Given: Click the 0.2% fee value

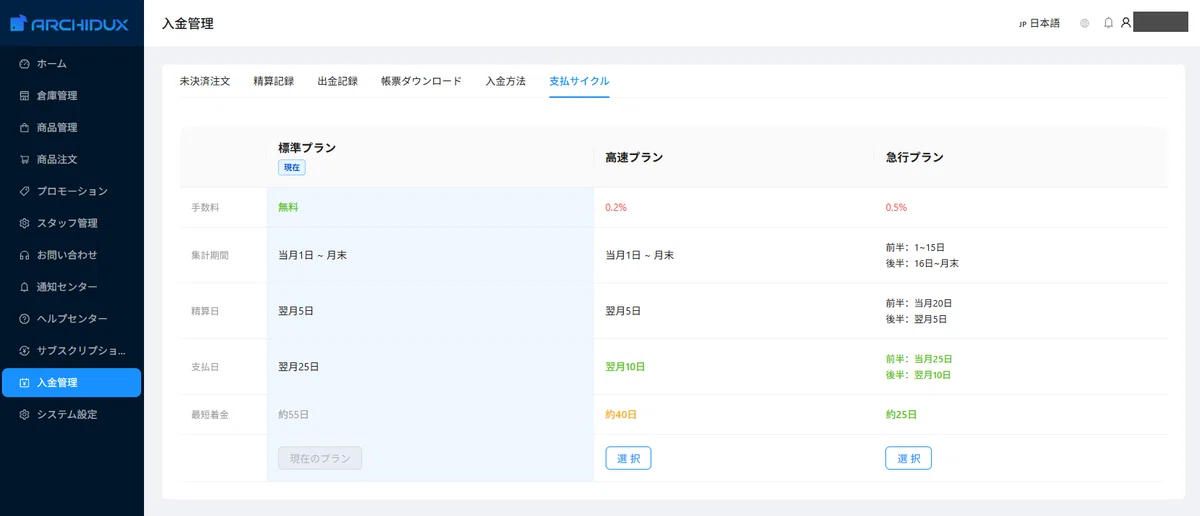Looking at the screenshot, I should pos(616,207).
